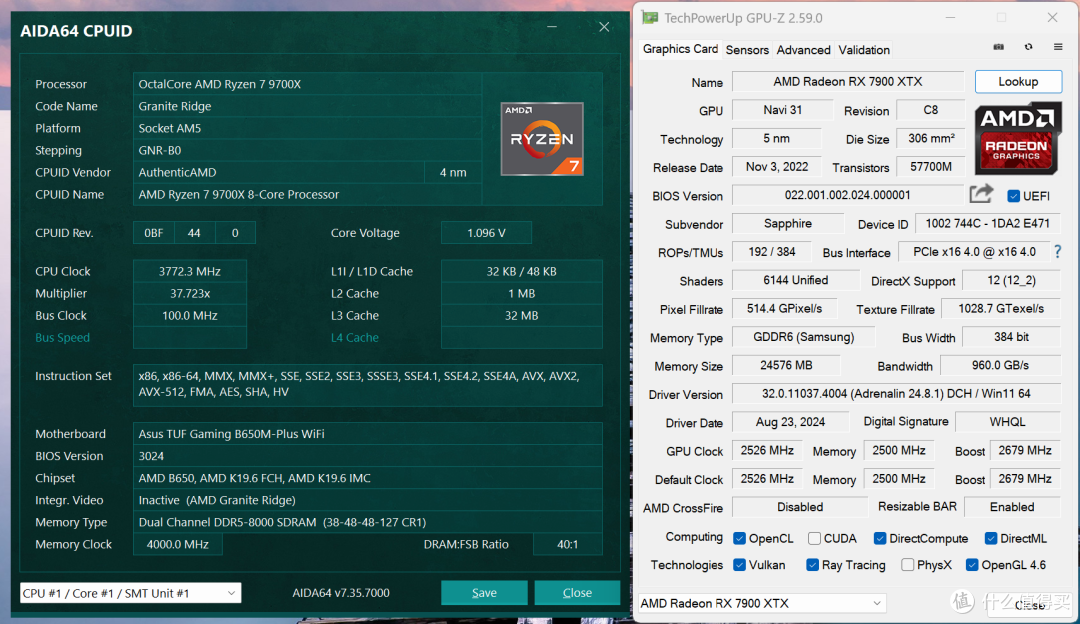The width and height of the screenshot is (1080, 624).
Task: Open the GPU-Z hamburger menu icon
Action: (x=1057, y=47)
